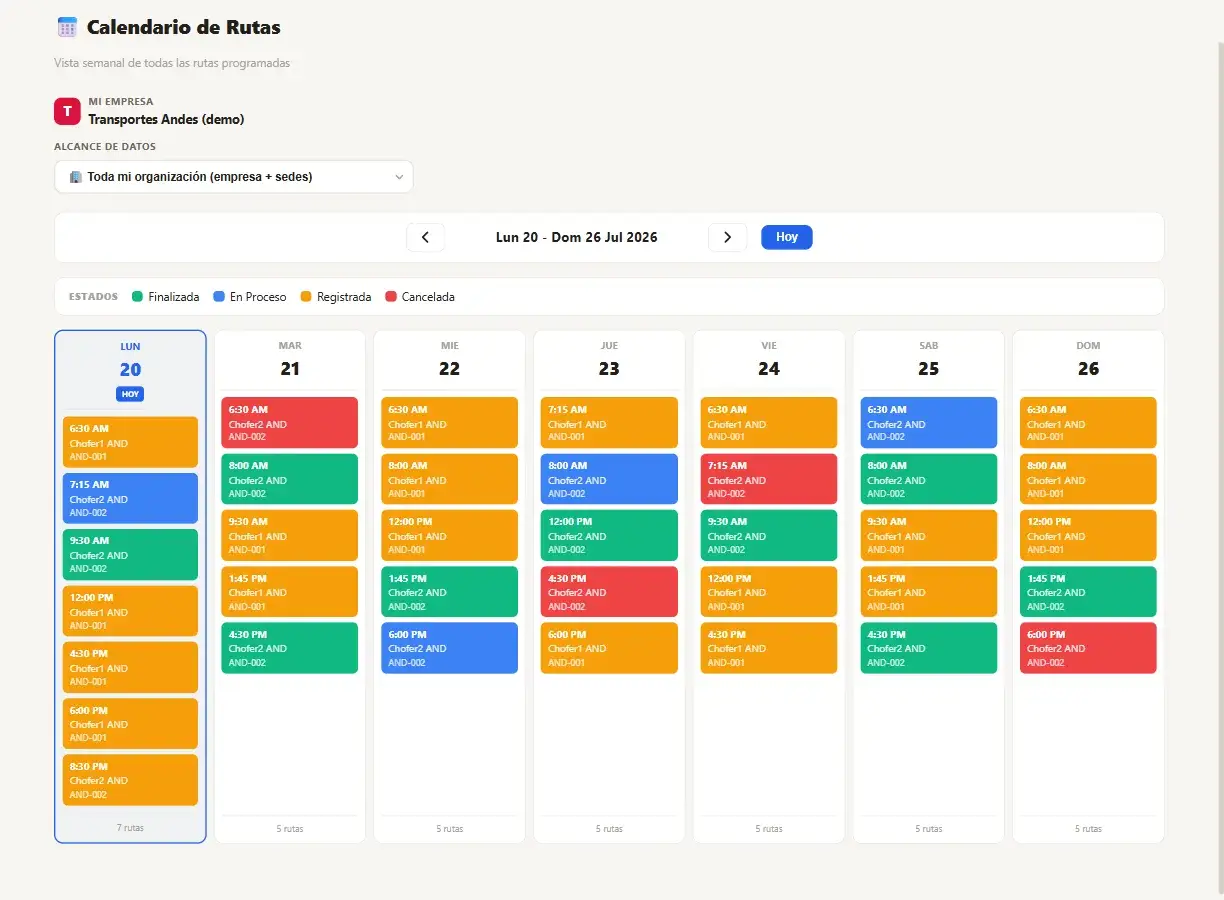Open Sunday's cancelled 6:00 PM route

pos(1088,648)
